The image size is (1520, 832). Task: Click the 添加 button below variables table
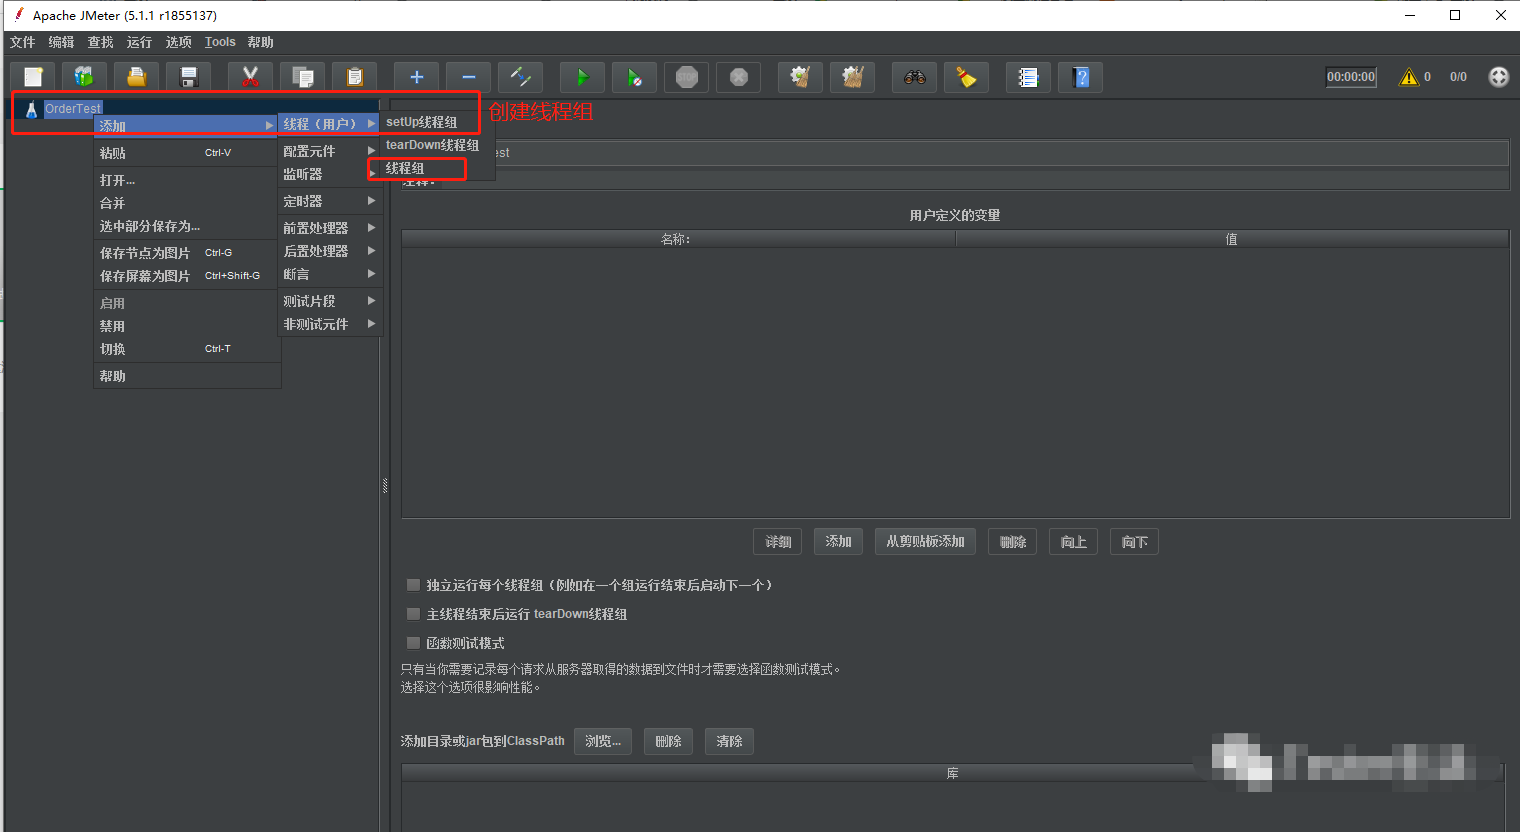click(838, 542)
